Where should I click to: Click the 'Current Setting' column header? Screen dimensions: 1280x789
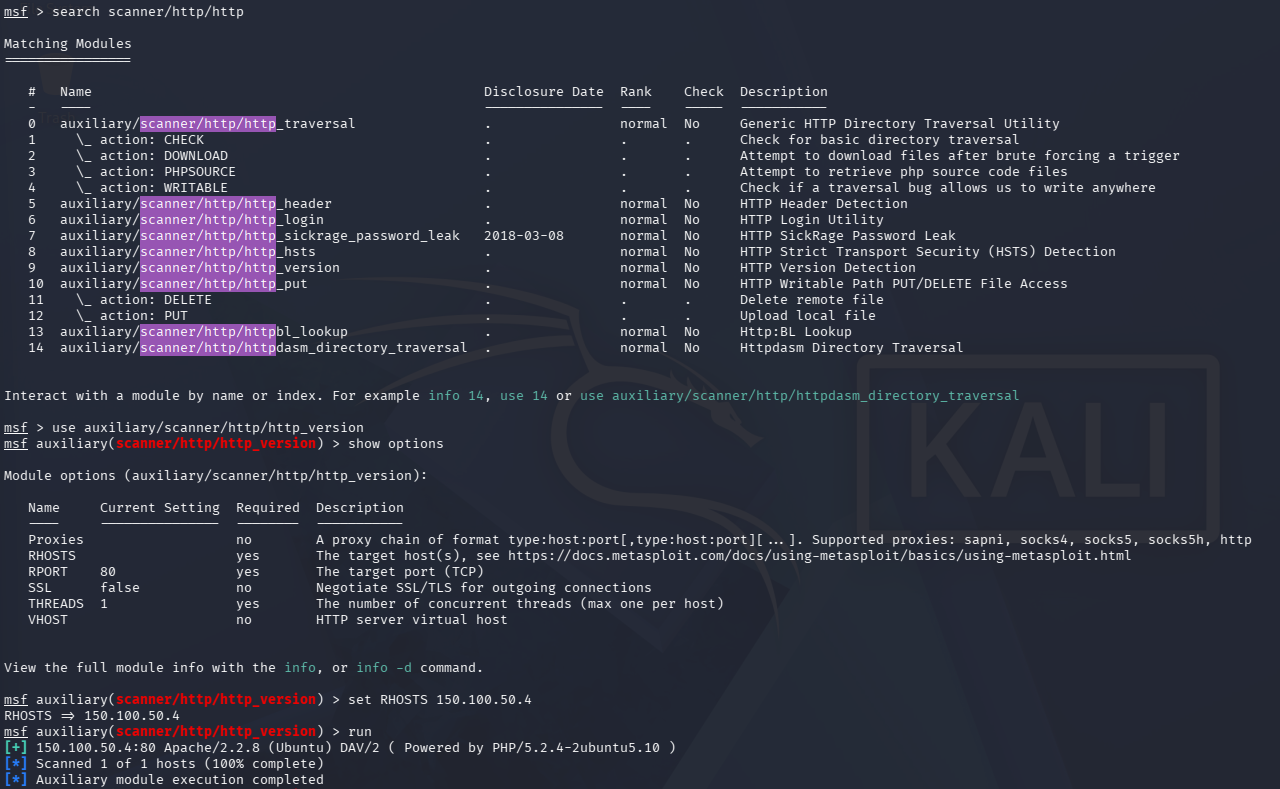(159, 508)
